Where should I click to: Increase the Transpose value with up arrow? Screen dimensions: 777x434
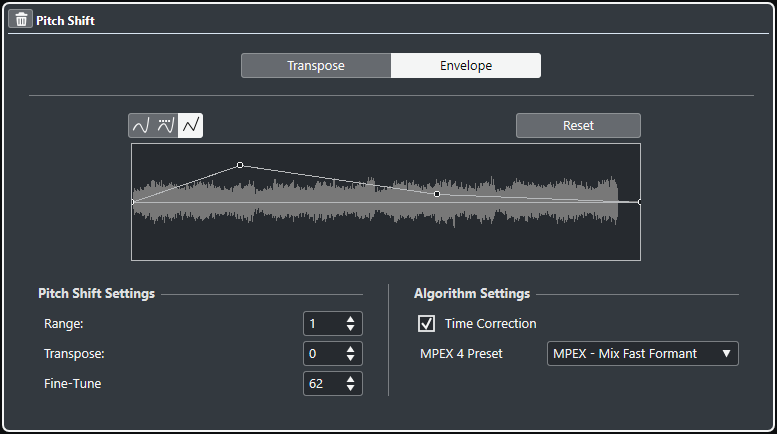350,349
